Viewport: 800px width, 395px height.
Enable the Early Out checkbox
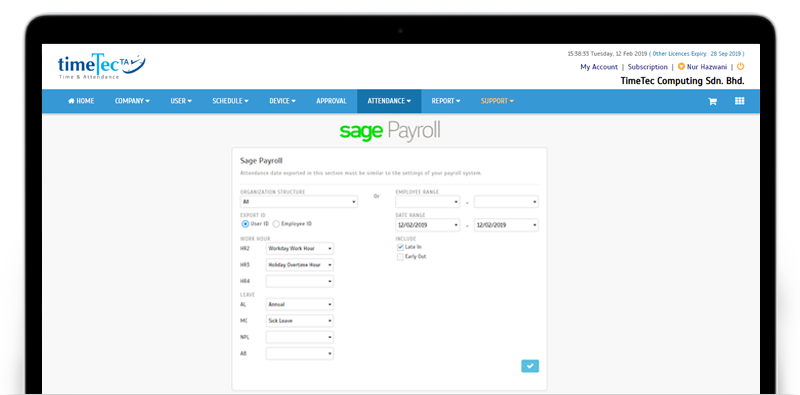coord(400,257)
